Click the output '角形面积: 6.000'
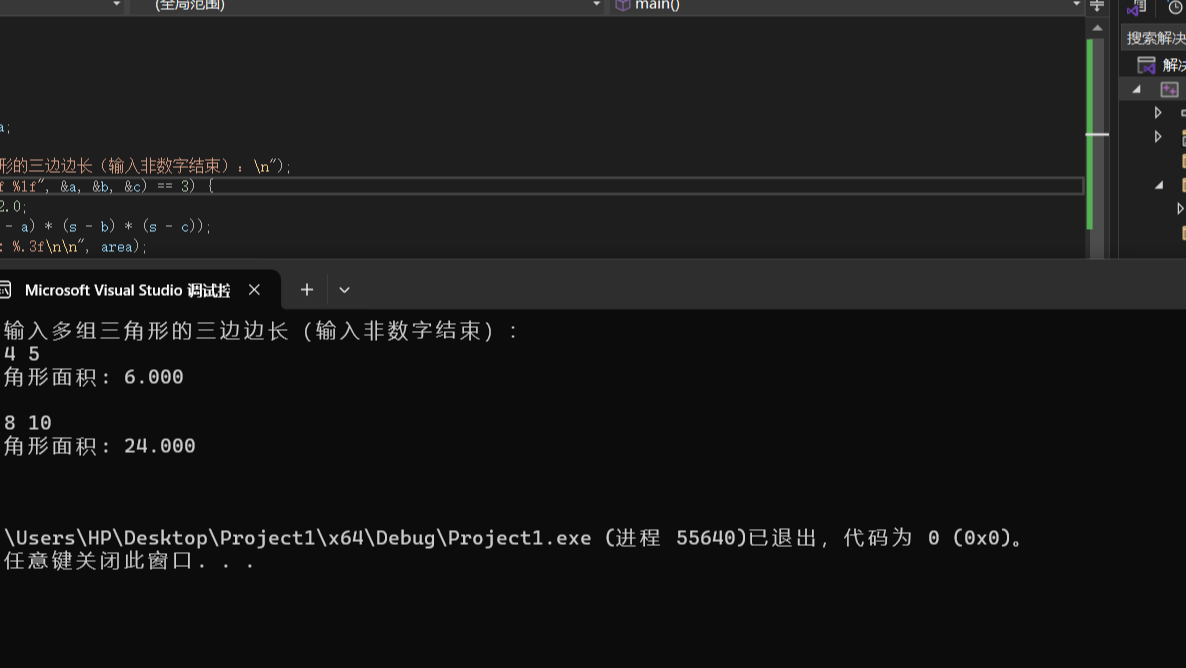The height and width of the screenshot is (668, 1186). point(93,377)
